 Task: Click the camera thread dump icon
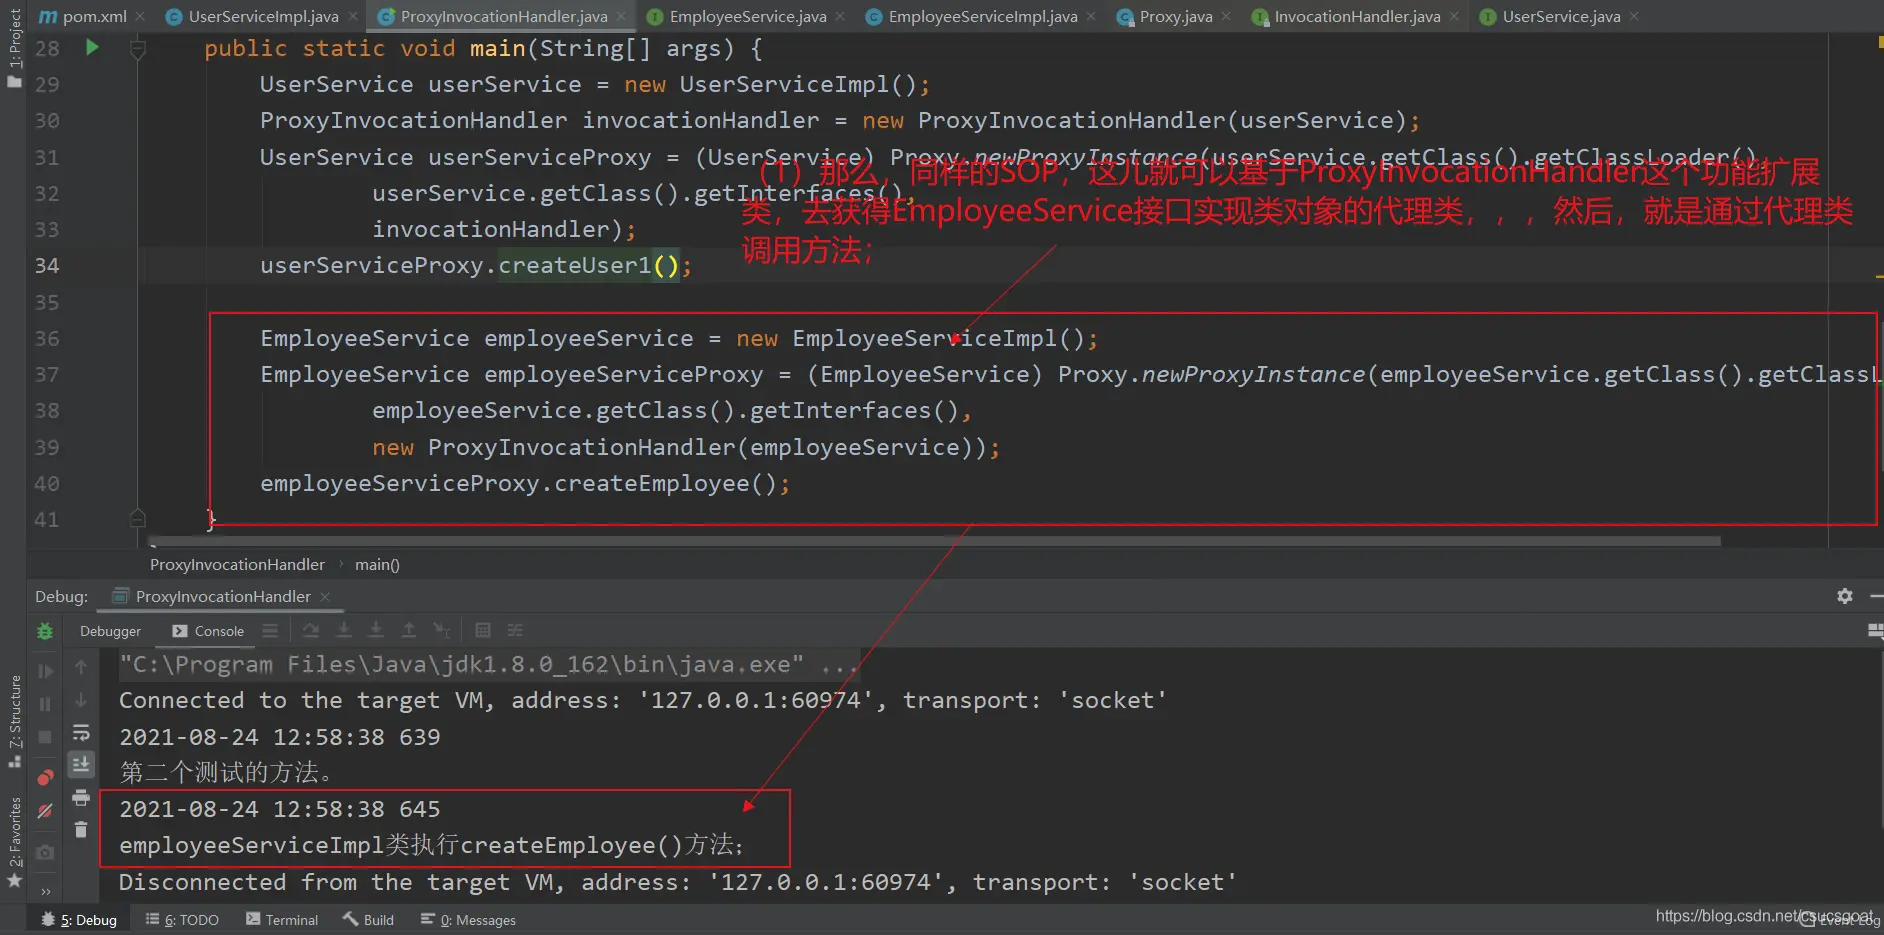pyautogui.click(x=45, y=852)
